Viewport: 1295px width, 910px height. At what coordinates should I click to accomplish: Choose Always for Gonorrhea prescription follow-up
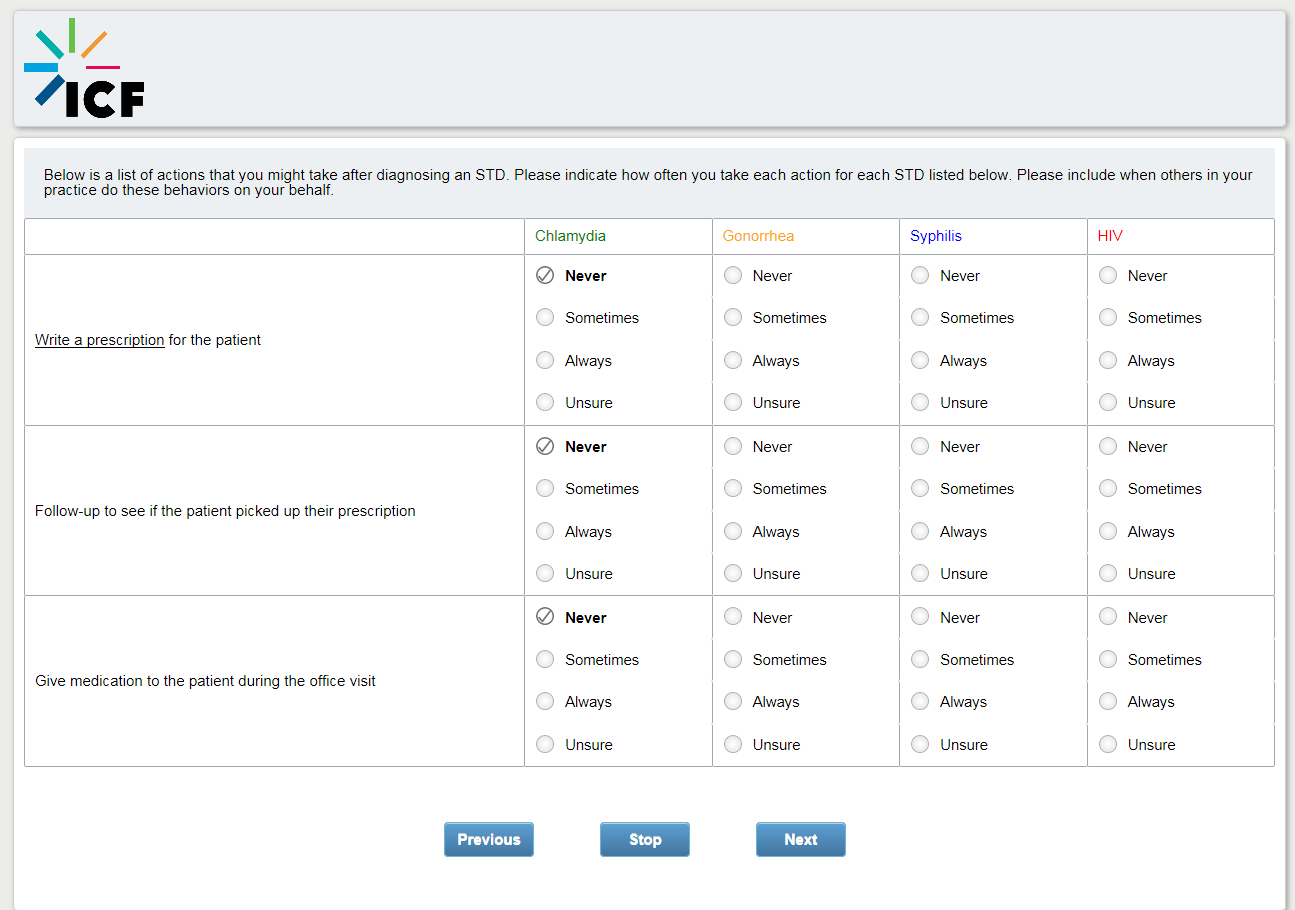(x=733, y=532)
